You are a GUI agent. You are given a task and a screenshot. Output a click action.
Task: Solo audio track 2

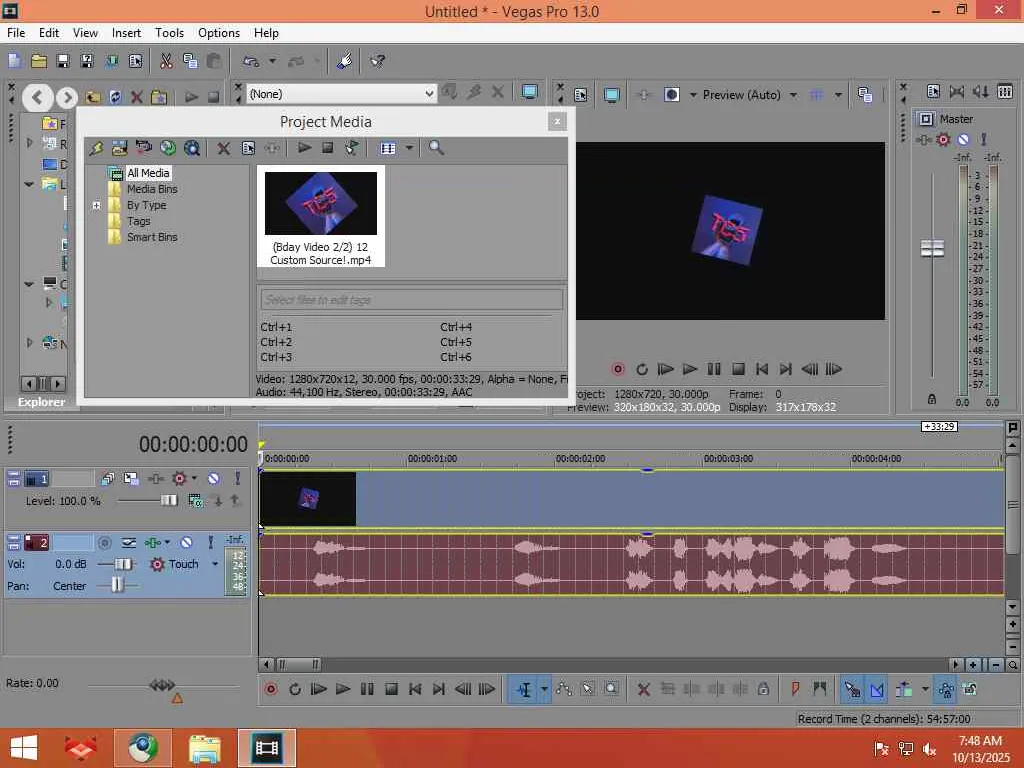(x=210, y=542)
